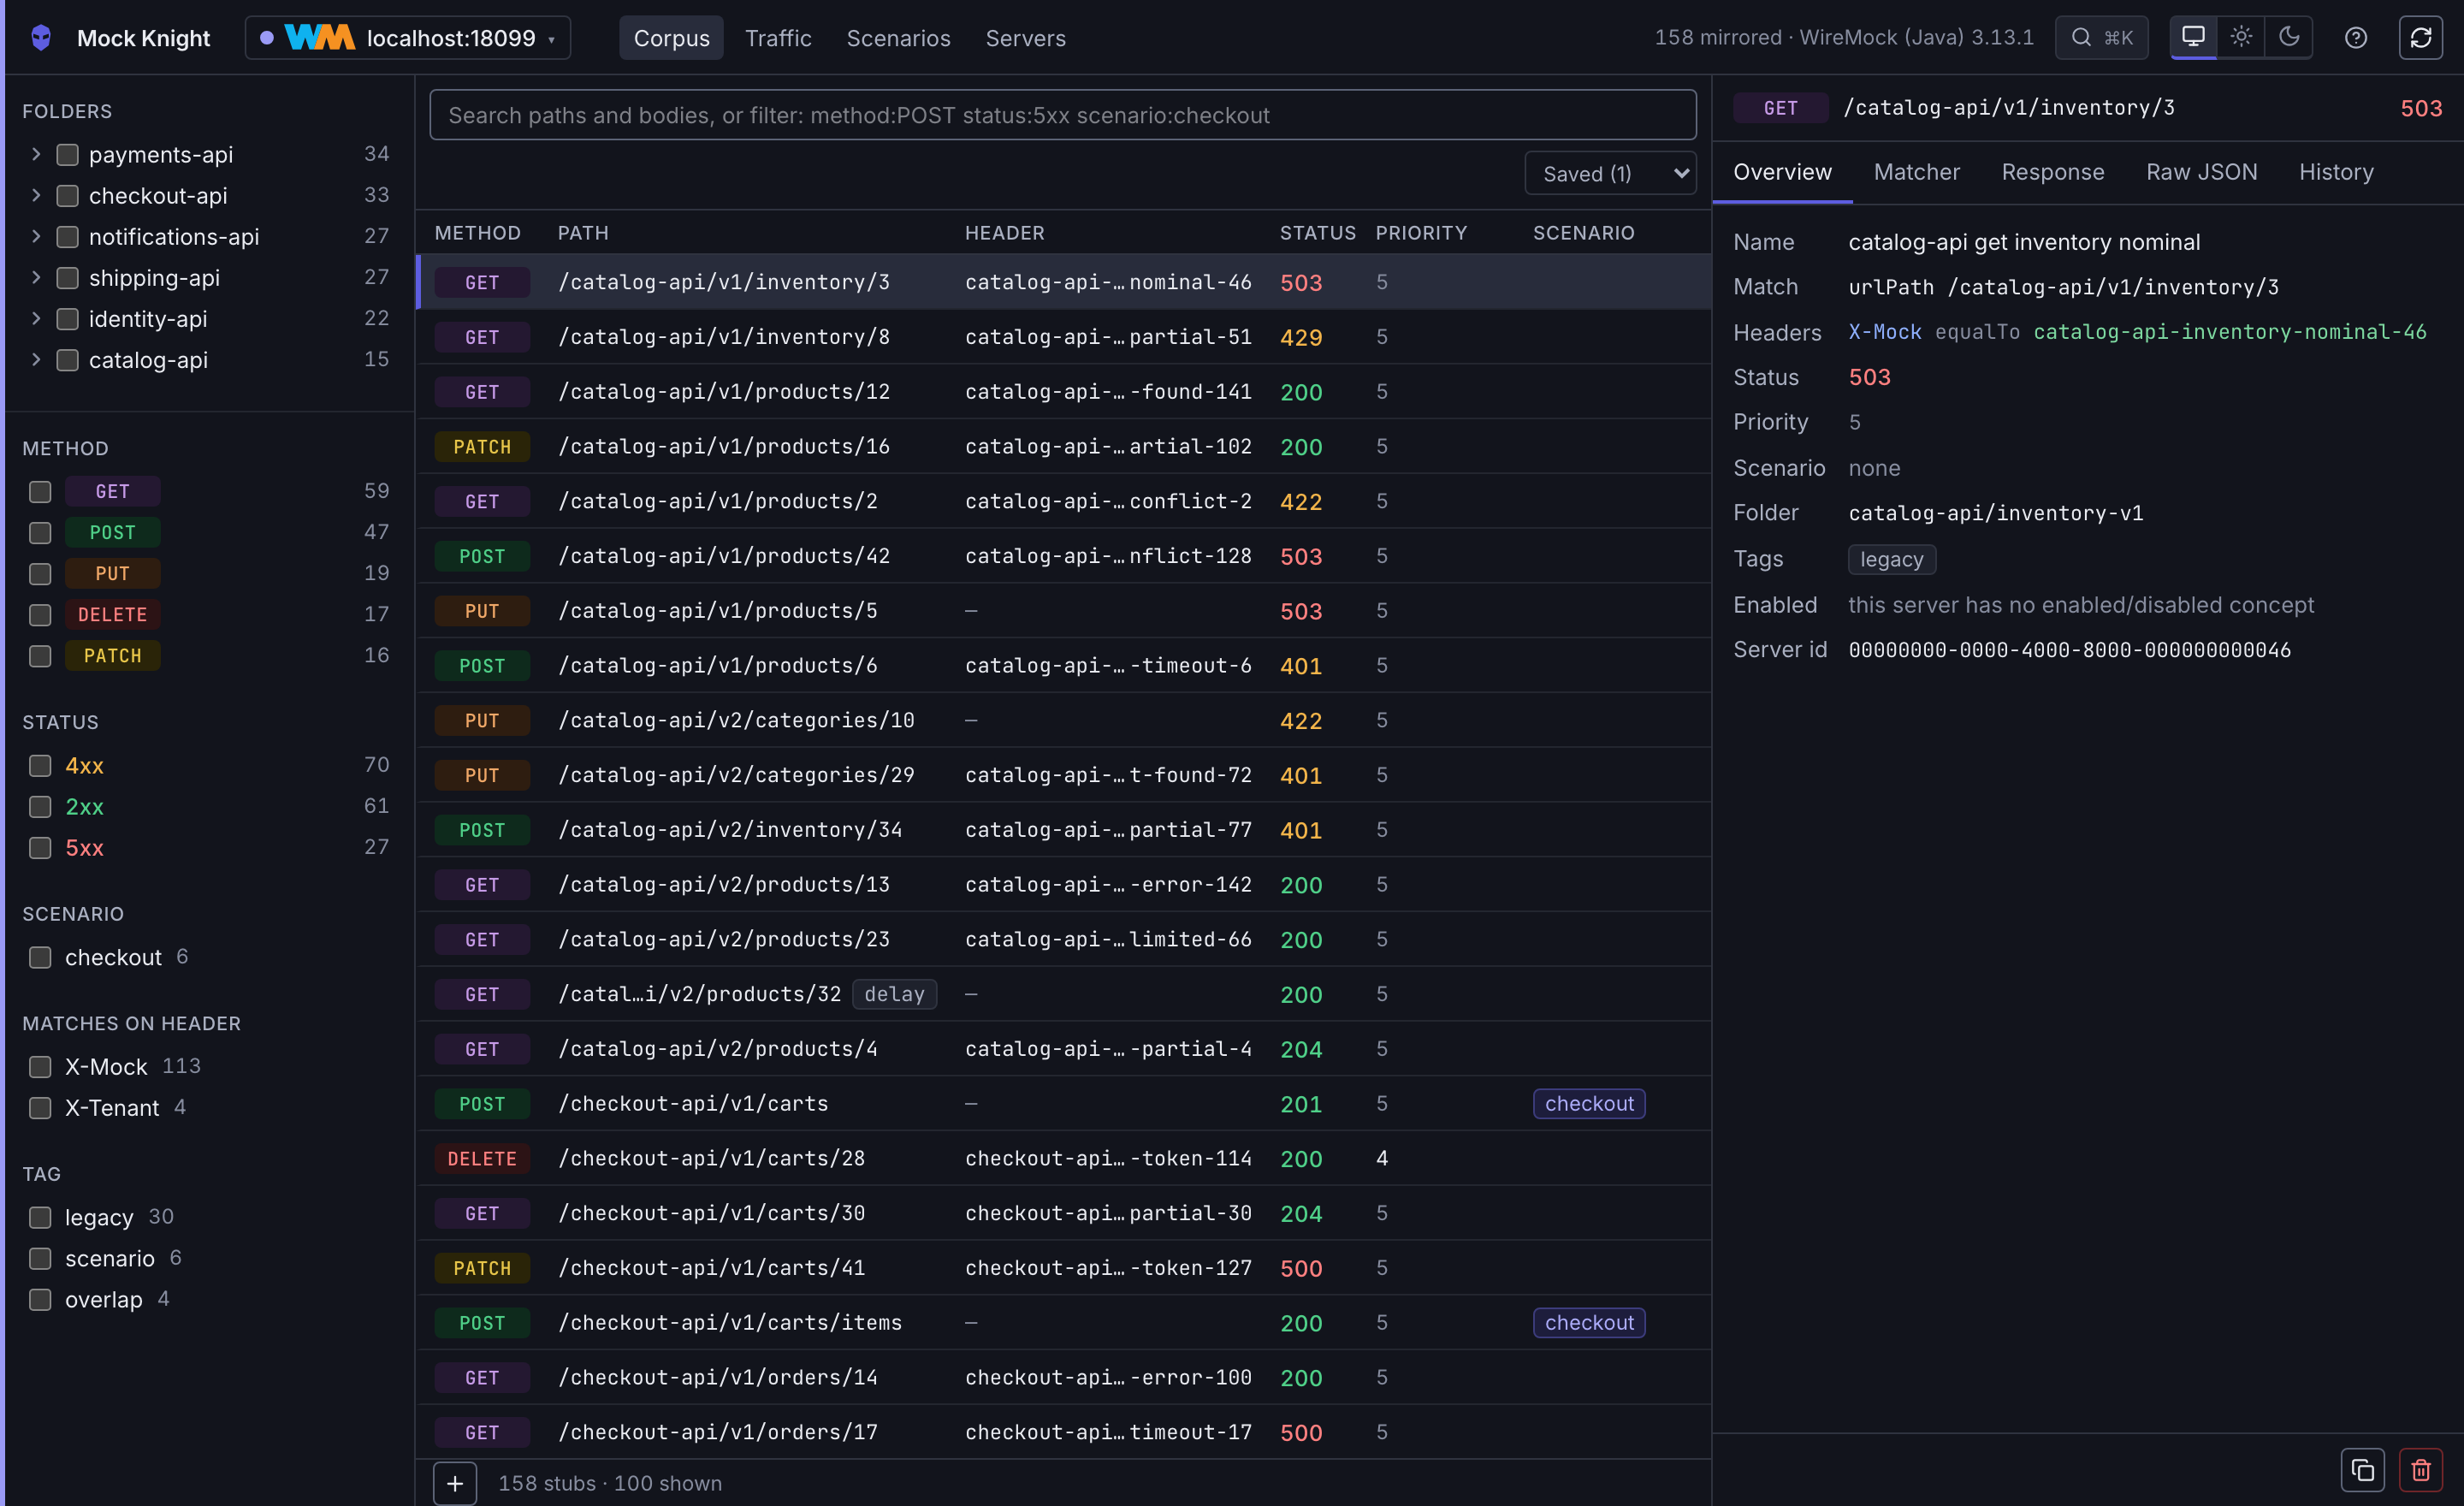This screenshot has height=1506, width=2464.
Task: Sort by the PATH column header
Action: click(583, 233)
